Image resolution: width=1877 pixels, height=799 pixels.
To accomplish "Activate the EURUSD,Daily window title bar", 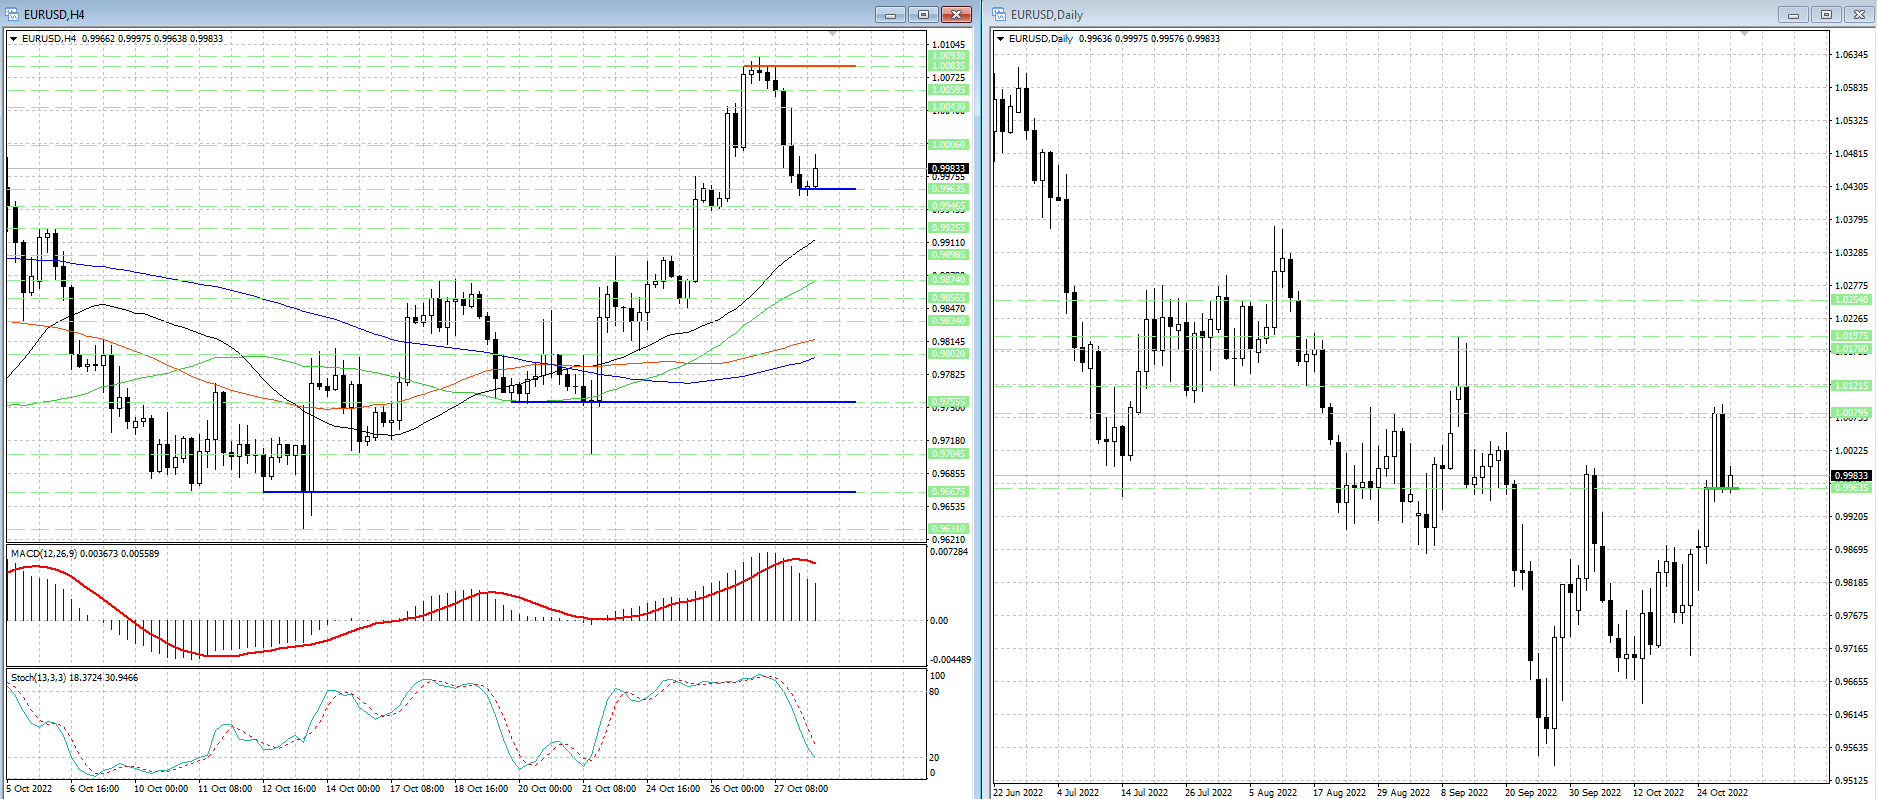I will [1400, 14].
